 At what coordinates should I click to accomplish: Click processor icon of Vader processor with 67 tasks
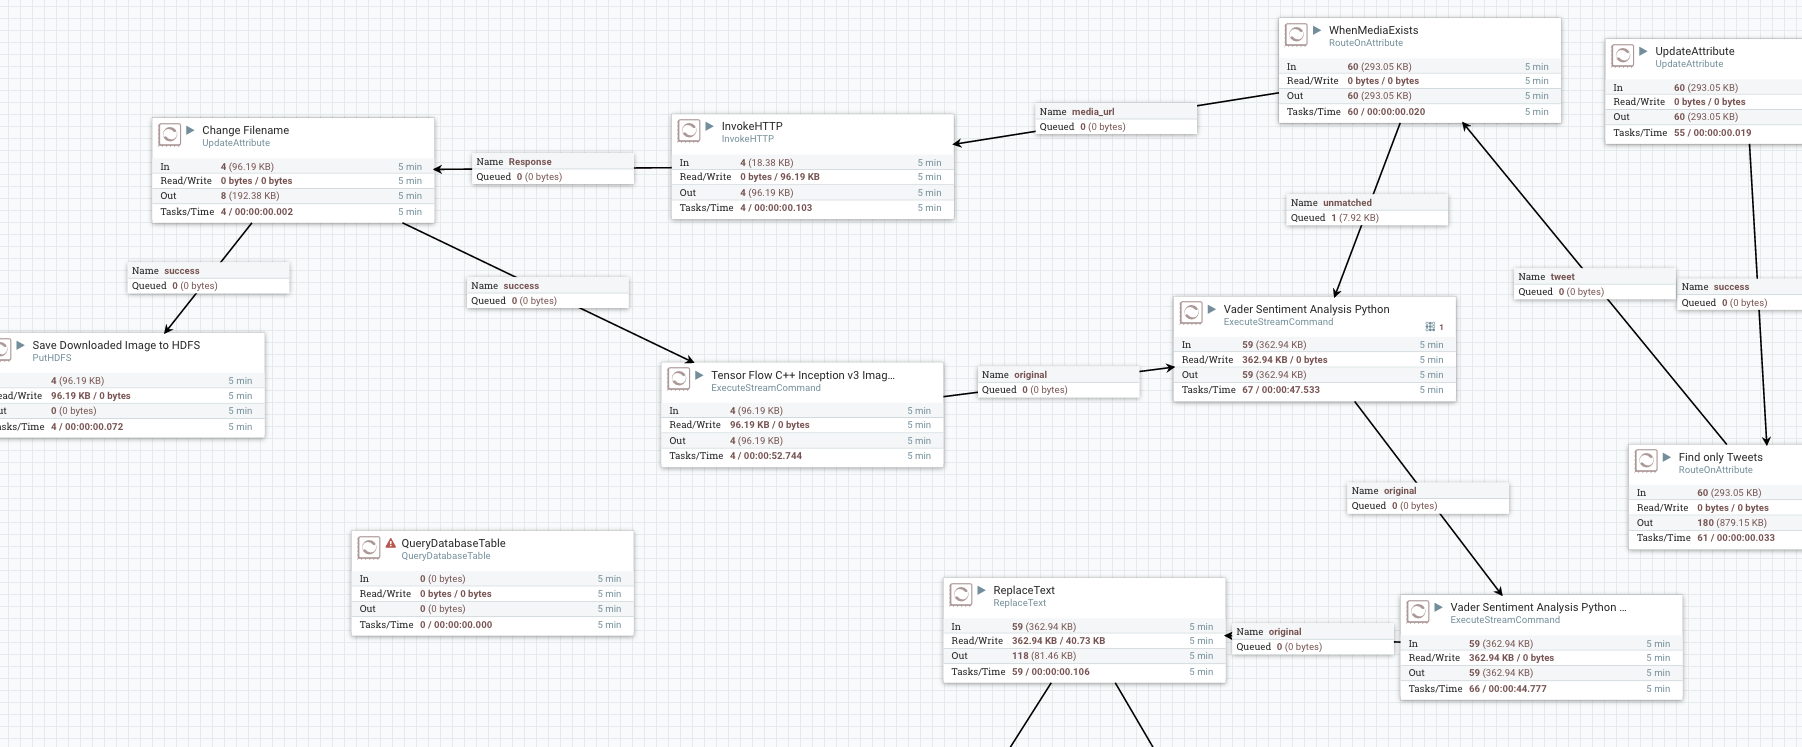pyautogui.click(x=1191, y=314)
